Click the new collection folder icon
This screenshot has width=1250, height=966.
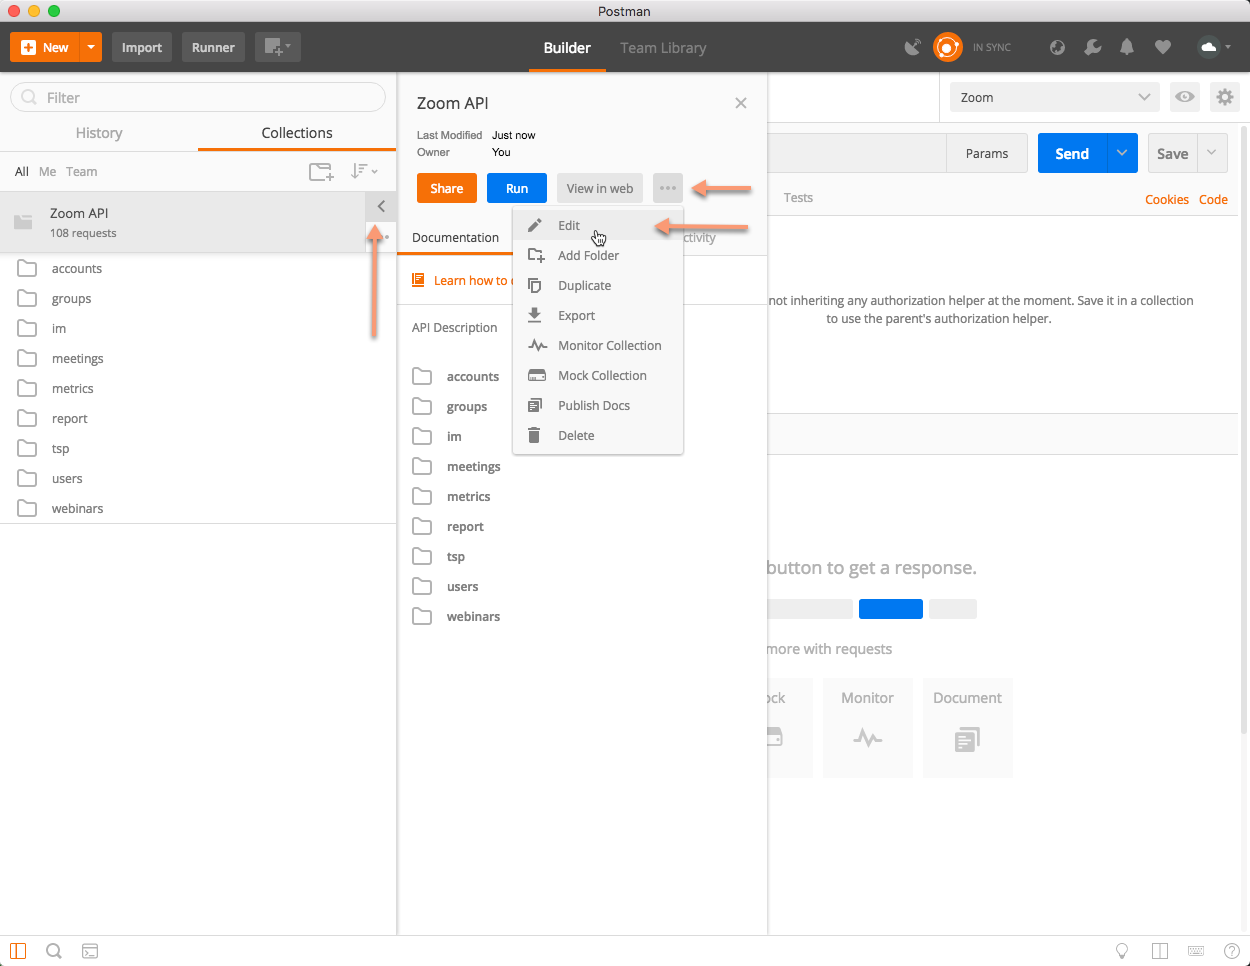pos(321,172)
